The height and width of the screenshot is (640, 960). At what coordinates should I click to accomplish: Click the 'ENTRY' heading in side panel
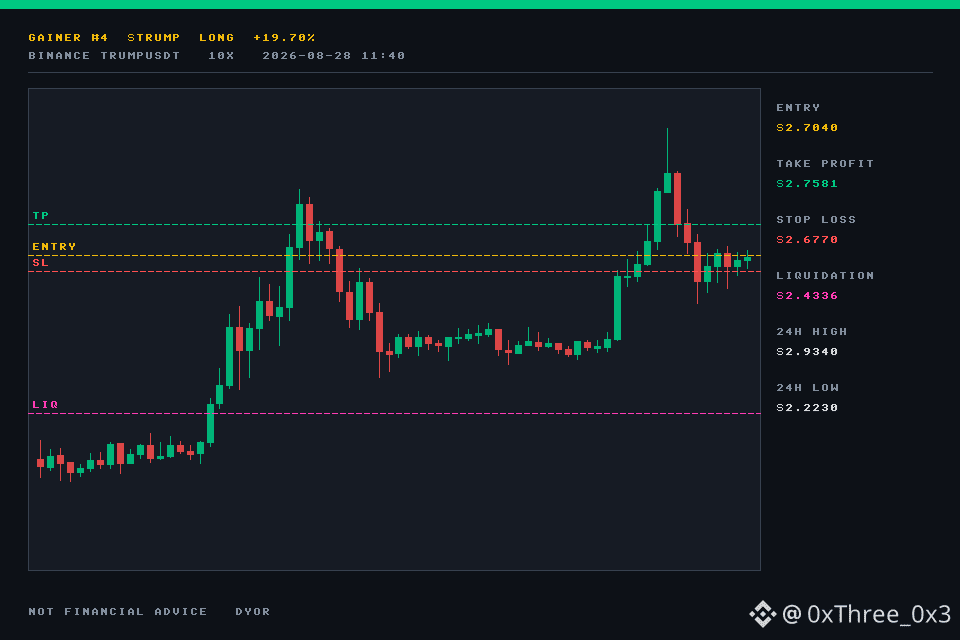click(798, 108)
